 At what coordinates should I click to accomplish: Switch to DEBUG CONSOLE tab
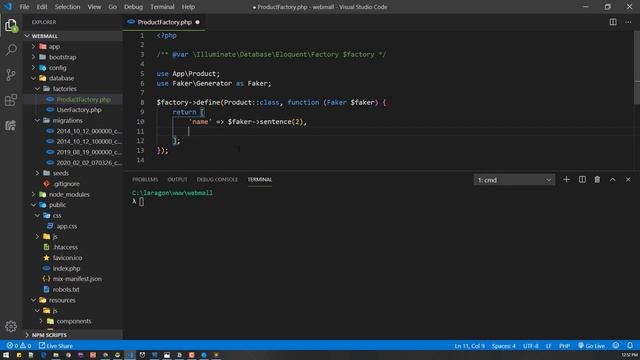coord(217,180)
